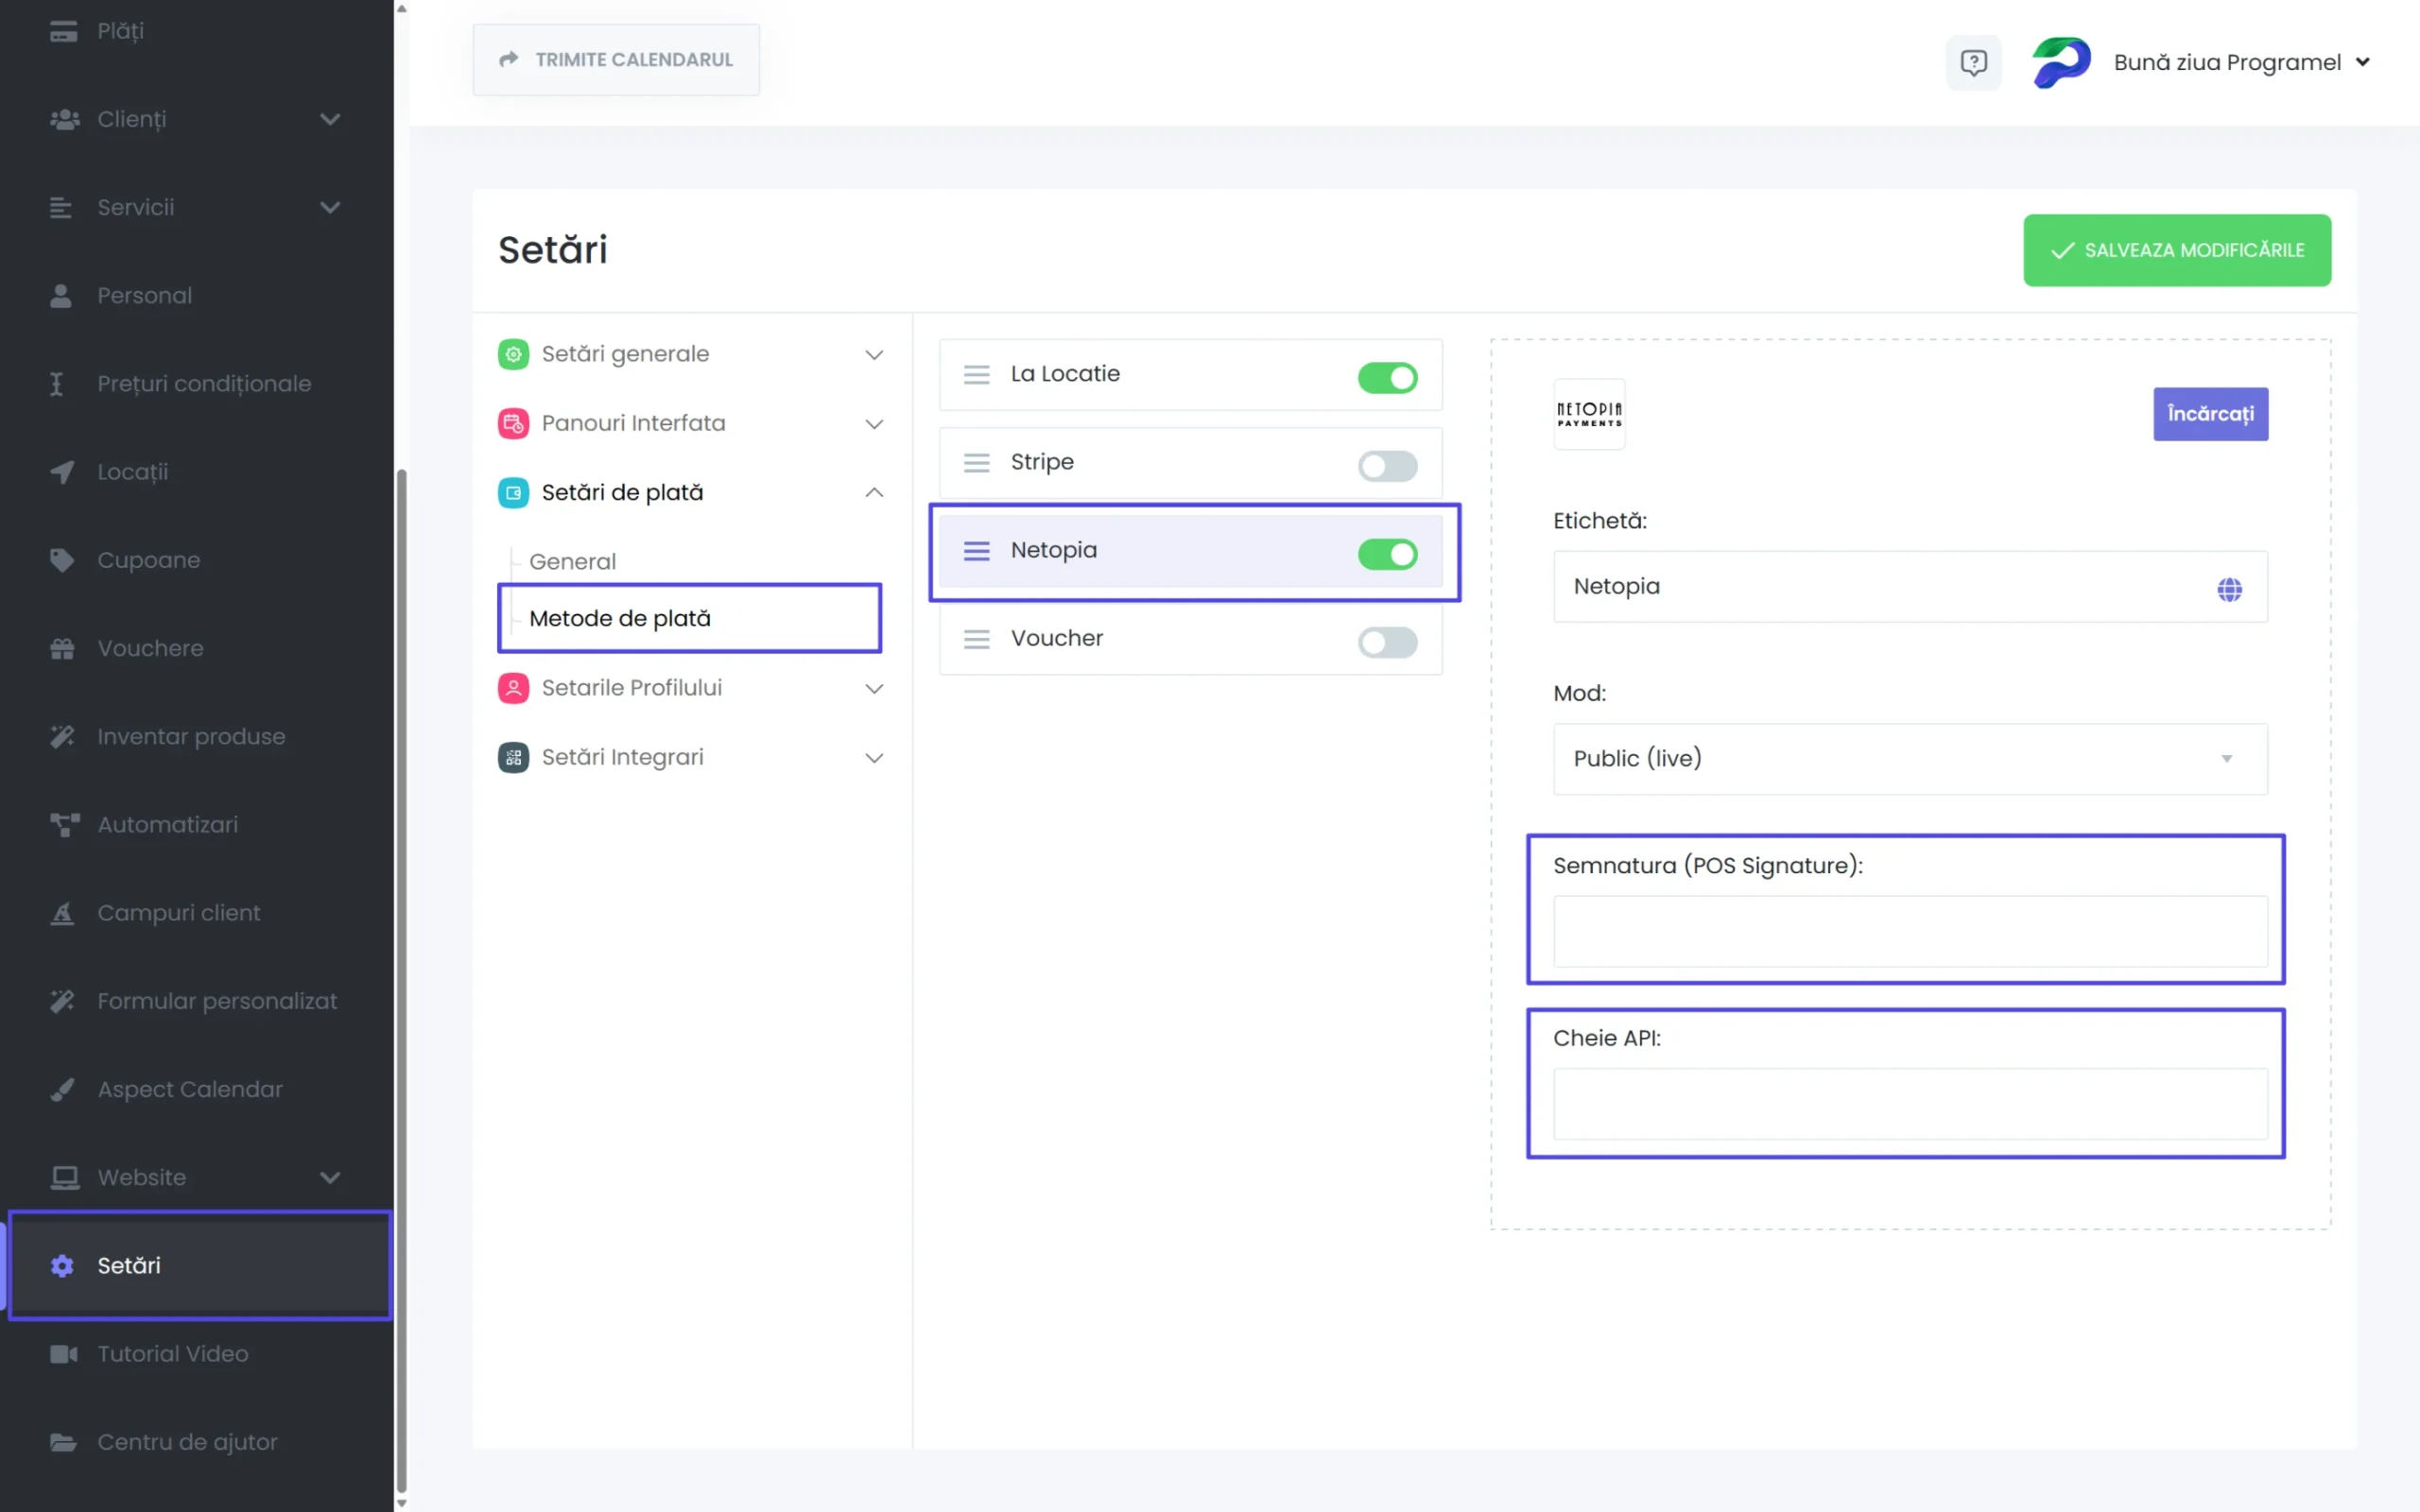
Task: Open Tutorial Video from sidebar camera icon
Action: pos(62,1353)
